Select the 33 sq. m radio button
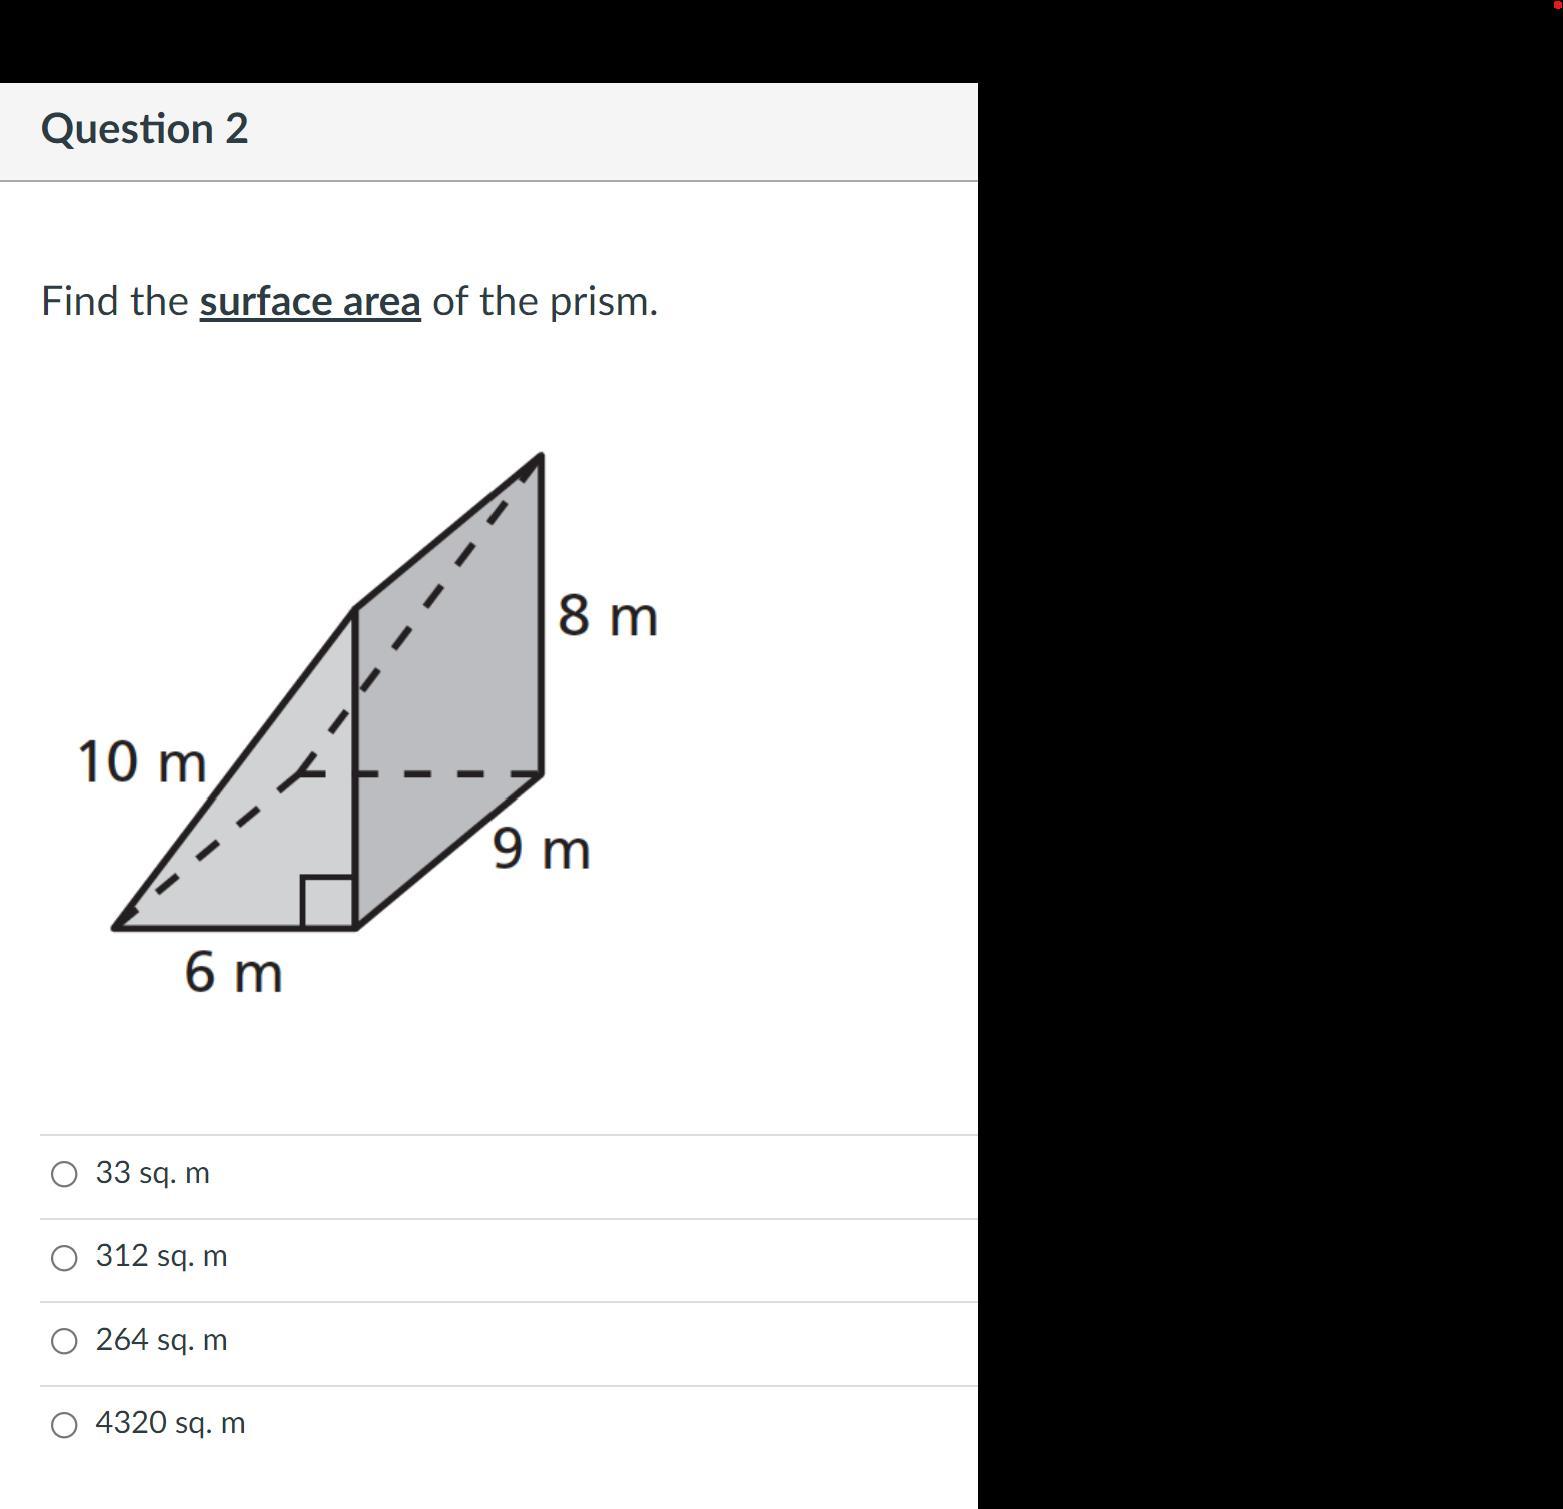Viewport: 1563px width, 1509px height. (64, 1174)
